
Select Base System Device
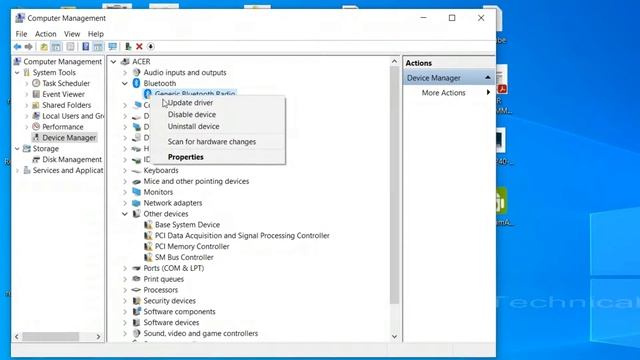click(x=187, y=224)
